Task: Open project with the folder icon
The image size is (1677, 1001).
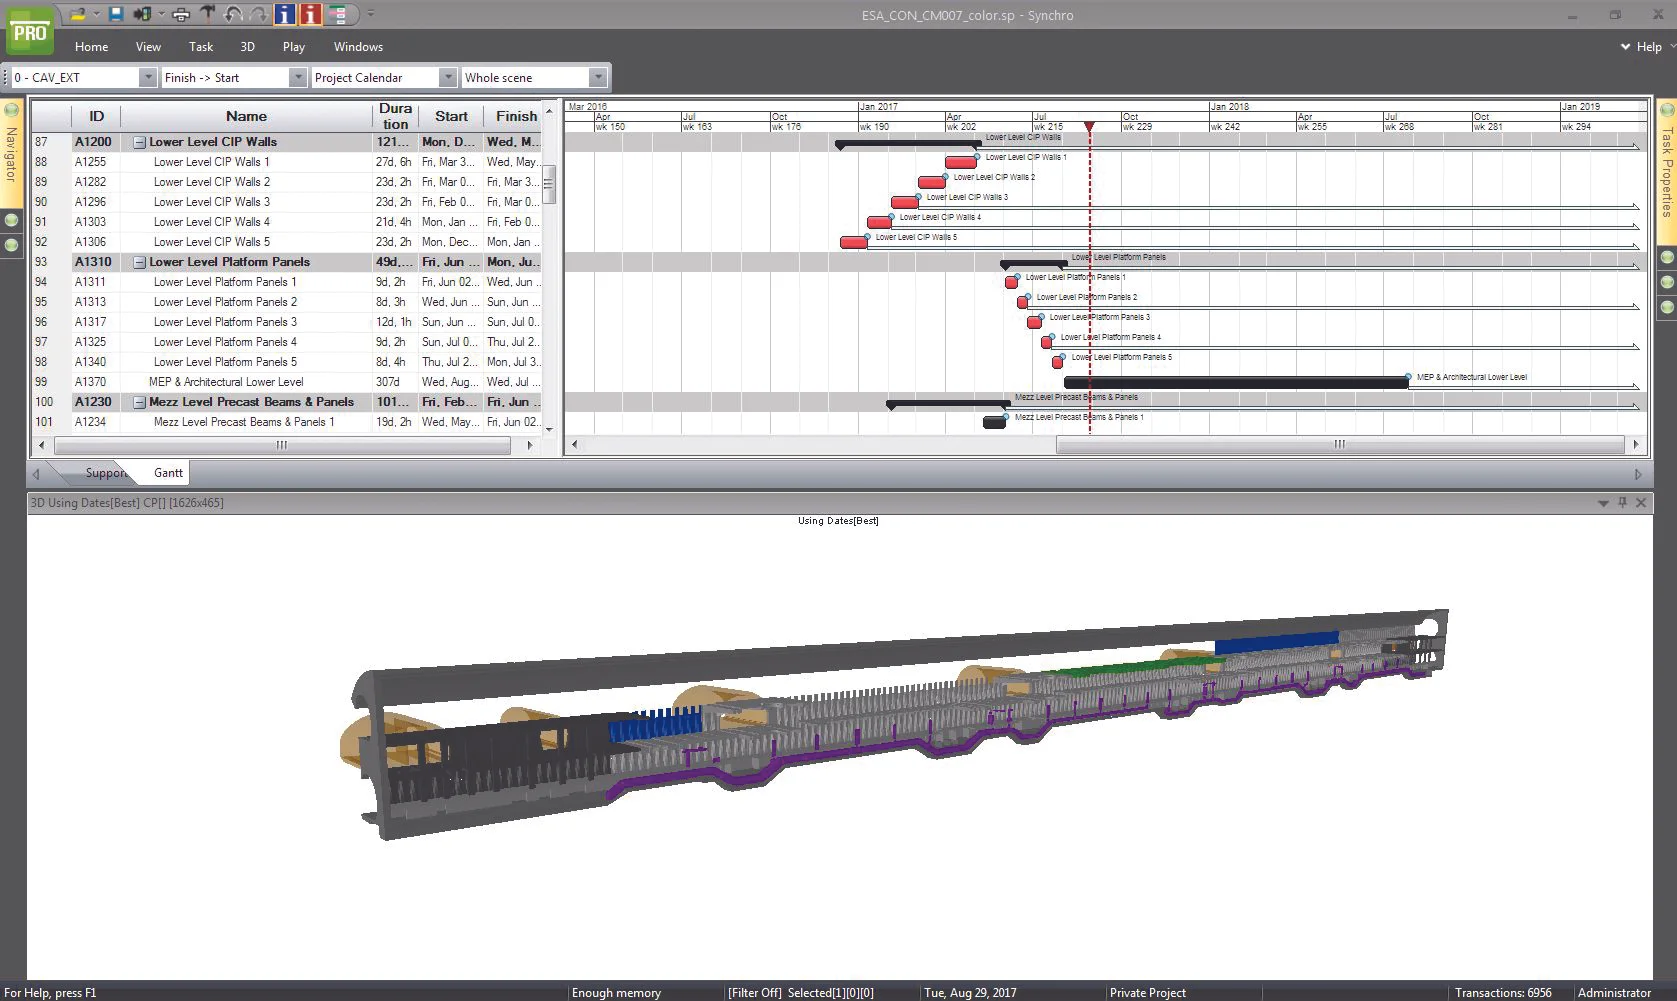Action: point(78,14)
